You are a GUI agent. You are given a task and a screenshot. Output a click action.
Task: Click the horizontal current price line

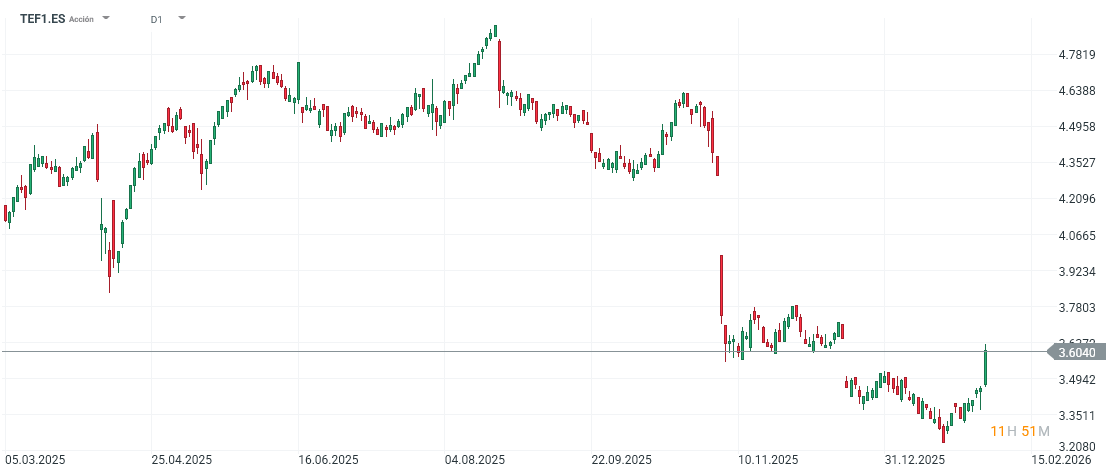click(500, 352)
